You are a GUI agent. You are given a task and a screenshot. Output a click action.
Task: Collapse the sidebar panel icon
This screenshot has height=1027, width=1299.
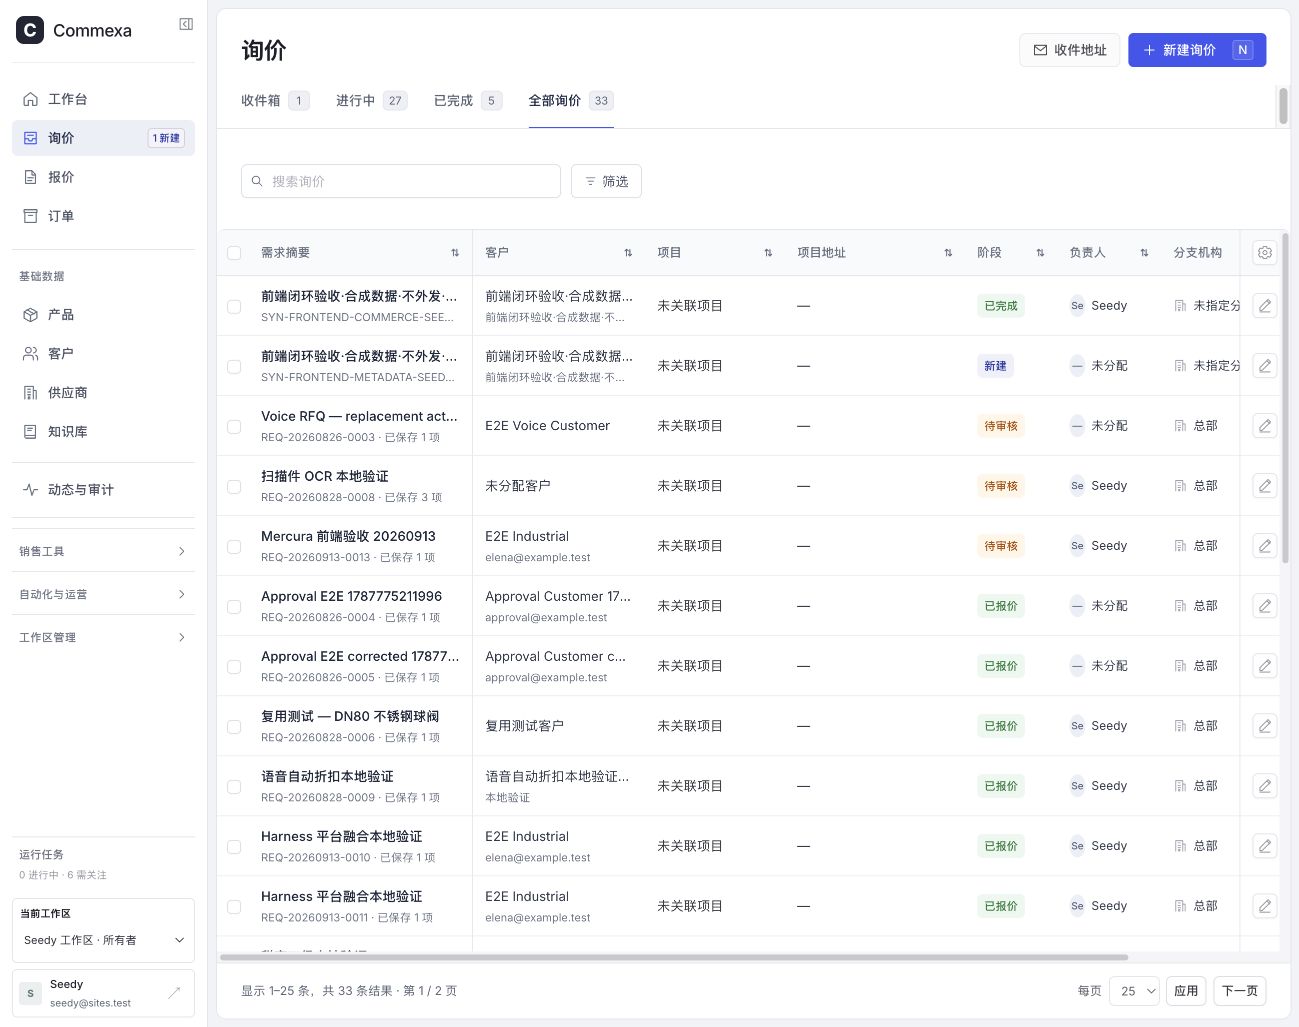186,24
